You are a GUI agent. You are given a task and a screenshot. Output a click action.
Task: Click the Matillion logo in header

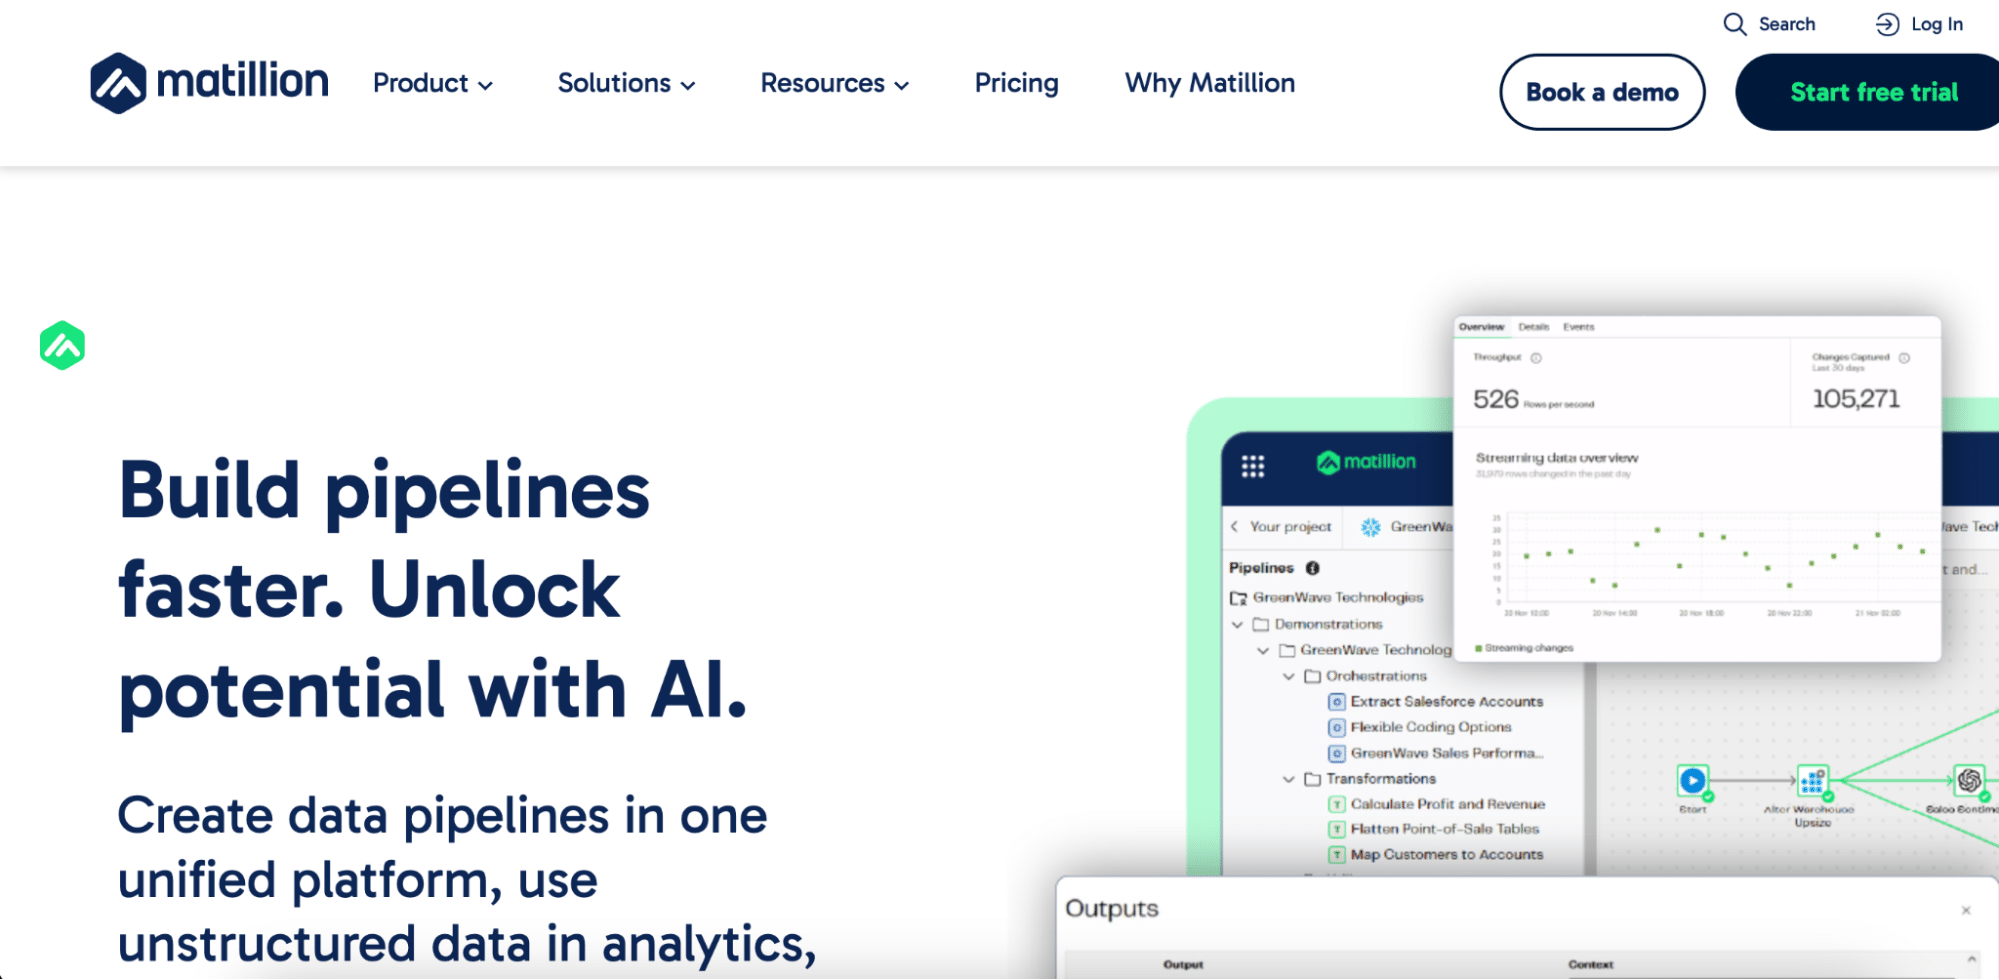208,83
